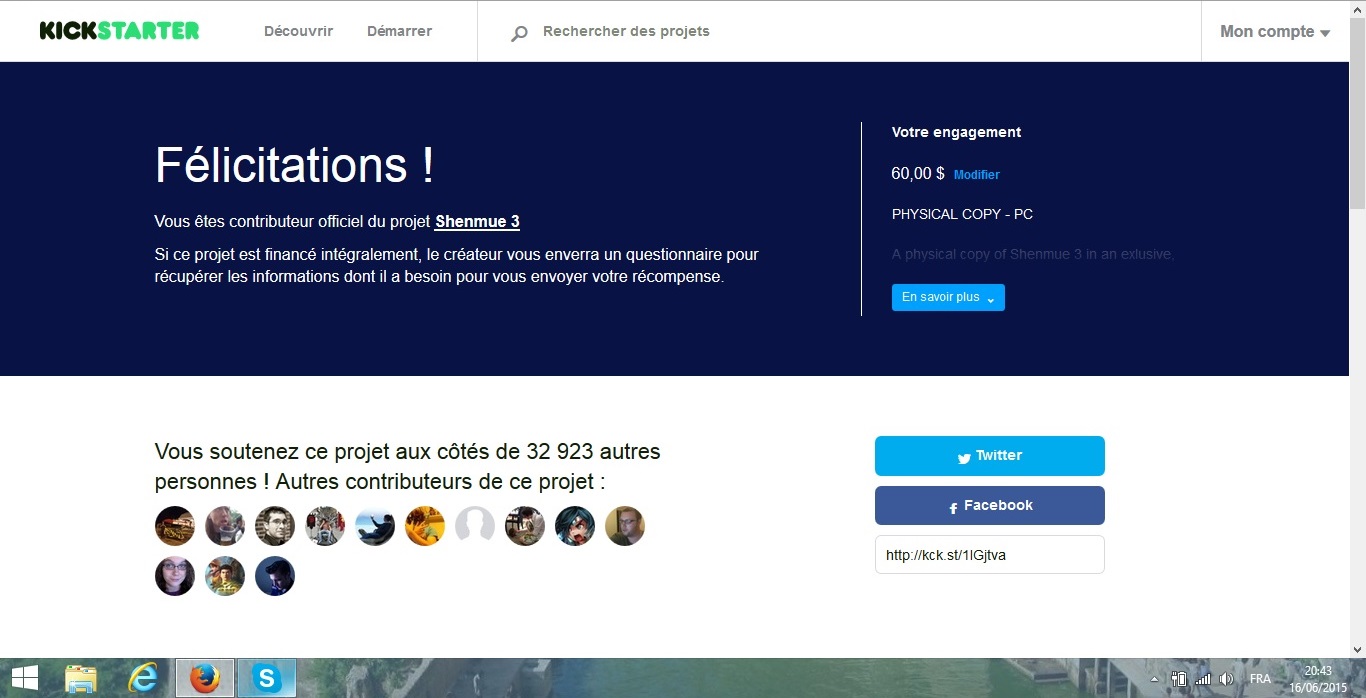Share the project on Twitter
This screenshot has width=1366, height=698.
click(x=989, y=456)
